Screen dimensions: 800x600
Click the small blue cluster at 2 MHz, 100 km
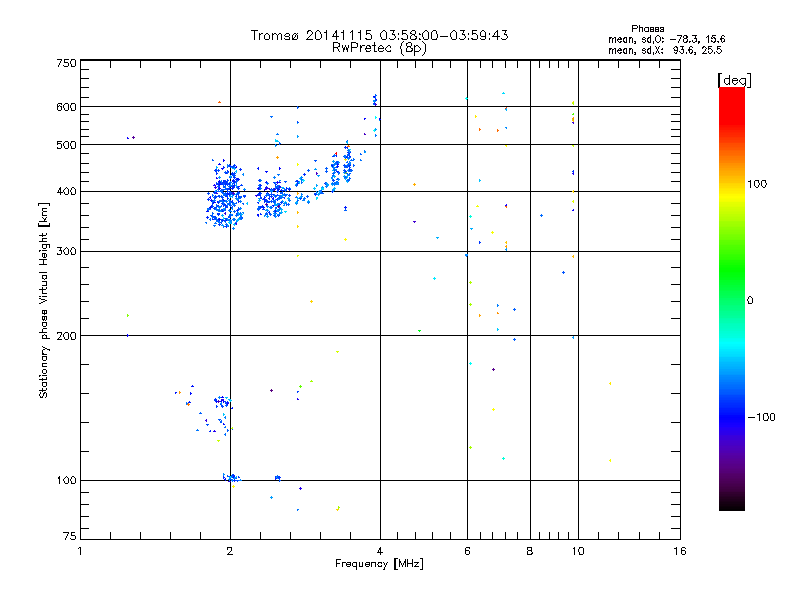coord(232,478)
